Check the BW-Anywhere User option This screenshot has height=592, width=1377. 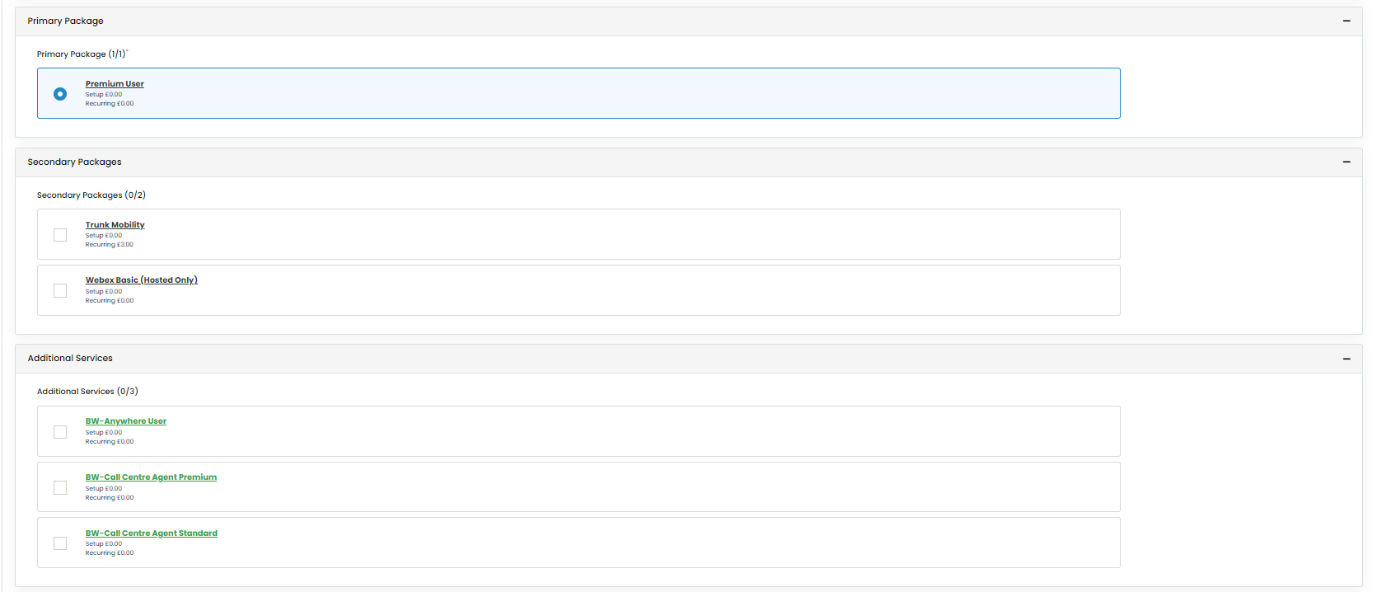pos(60,432)
